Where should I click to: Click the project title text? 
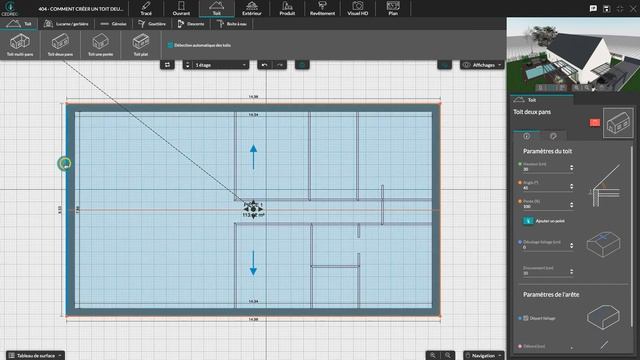point(81,9)
